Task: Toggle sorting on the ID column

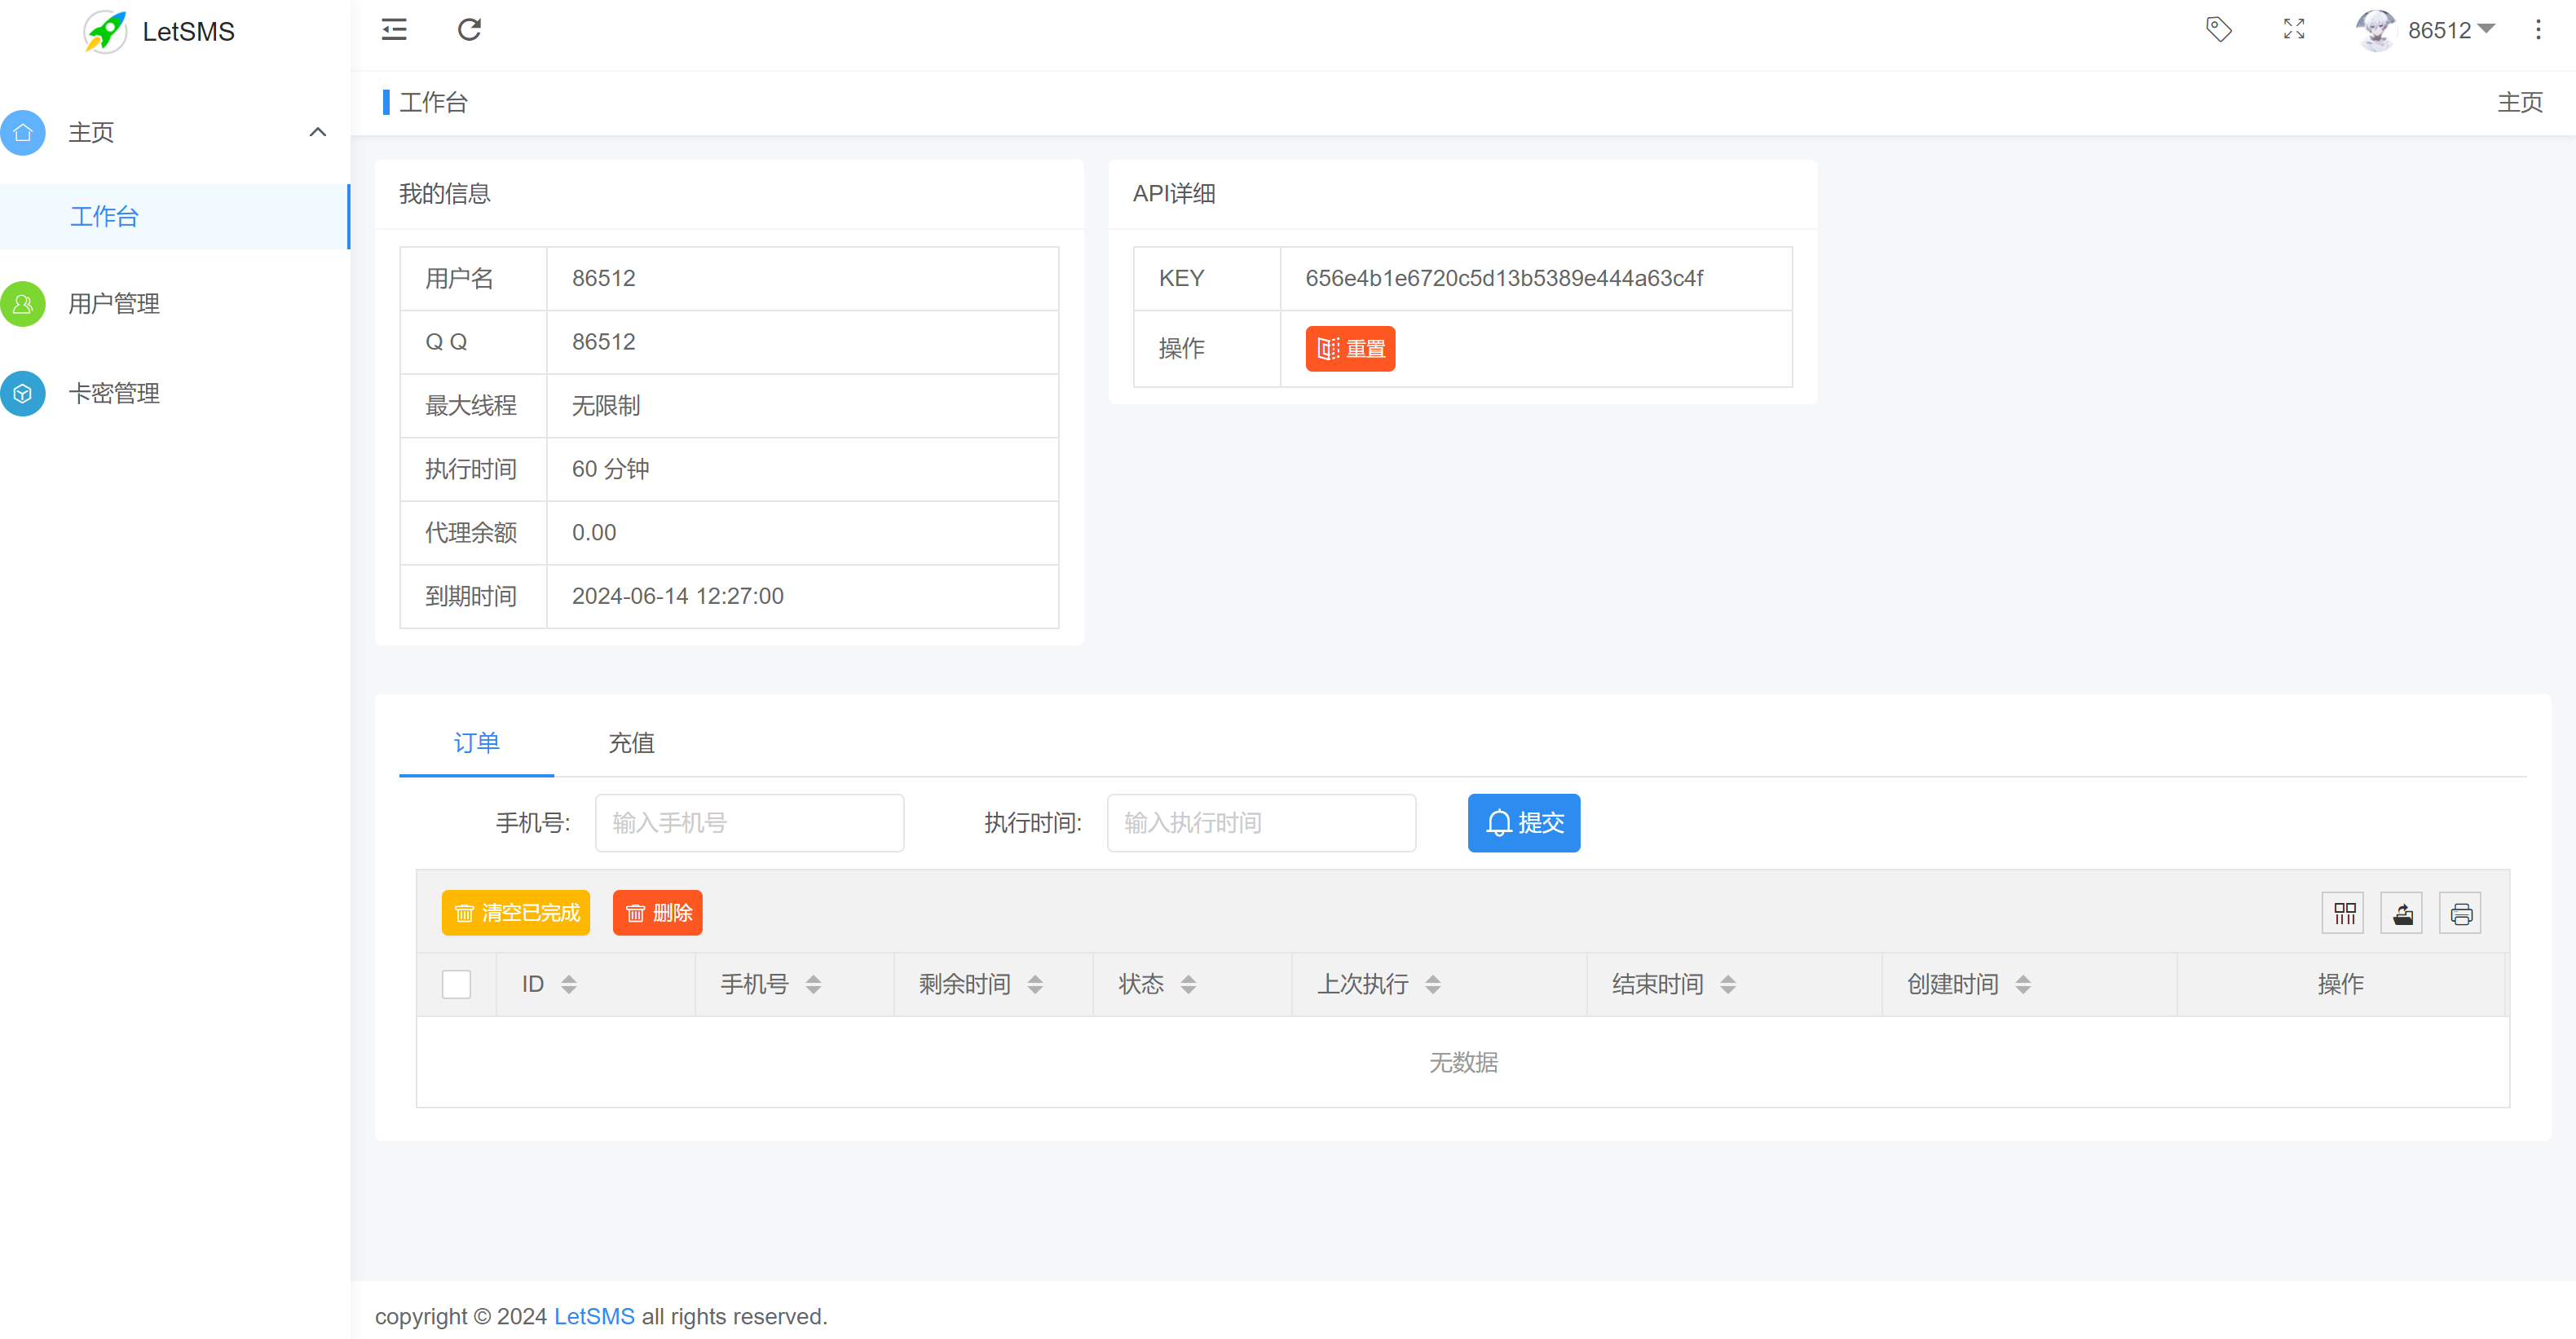Action: tap(568, 984)
